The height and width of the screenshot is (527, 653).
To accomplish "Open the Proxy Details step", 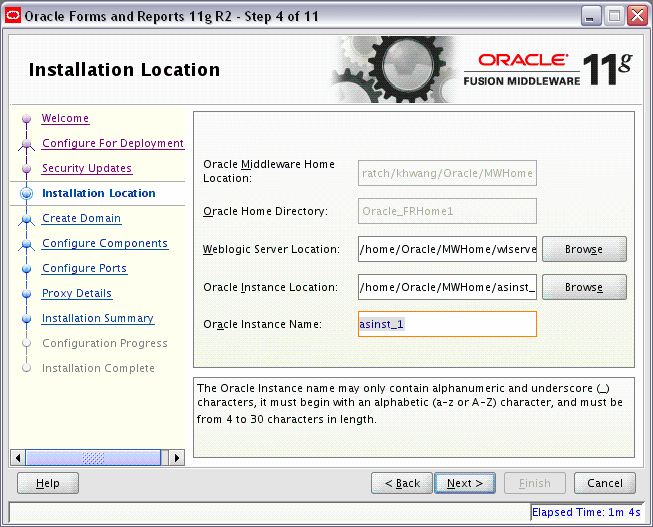I will 77,293.
